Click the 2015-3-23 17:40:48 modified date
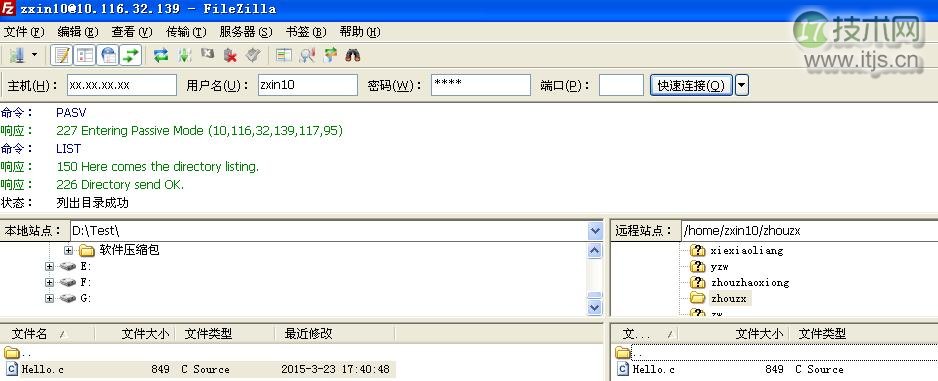The height and width of the screenshot is (381, 938). pyautogui.click(x=335, y=369)
